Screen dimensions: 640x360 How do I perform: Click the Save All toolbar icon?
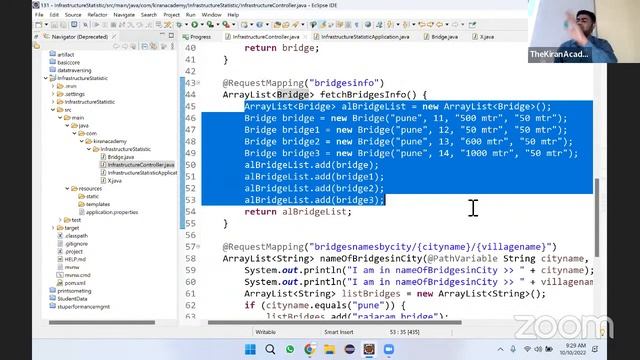(x=64, y=25)
